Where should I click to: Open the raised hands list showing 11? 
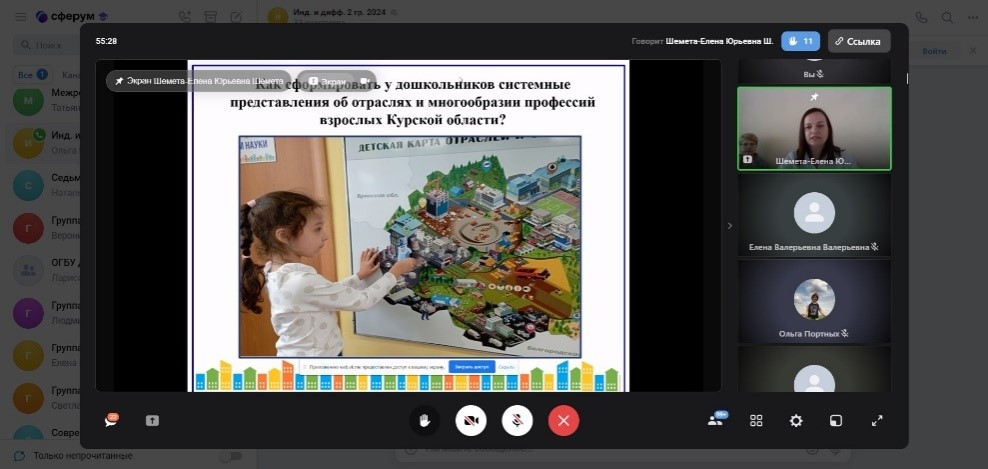[800, 41]
